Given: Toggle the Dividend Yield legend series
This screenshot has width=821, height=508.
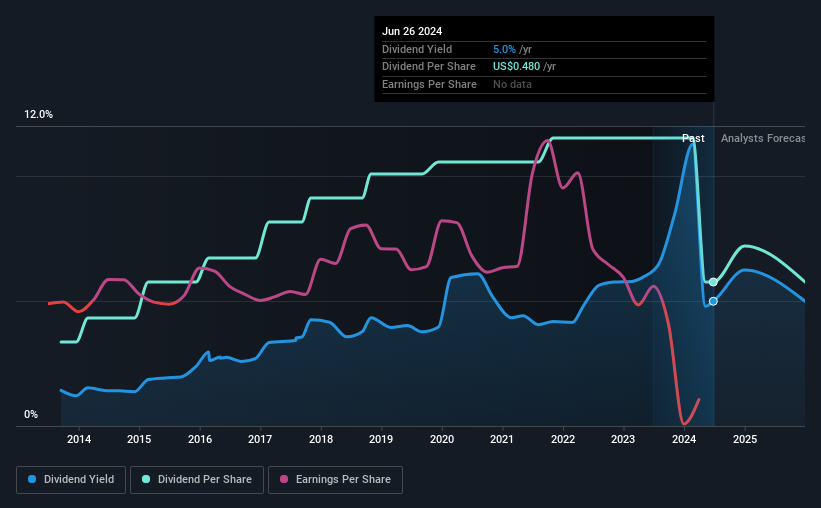Looking at the screenshot, I should coord(71,480).
